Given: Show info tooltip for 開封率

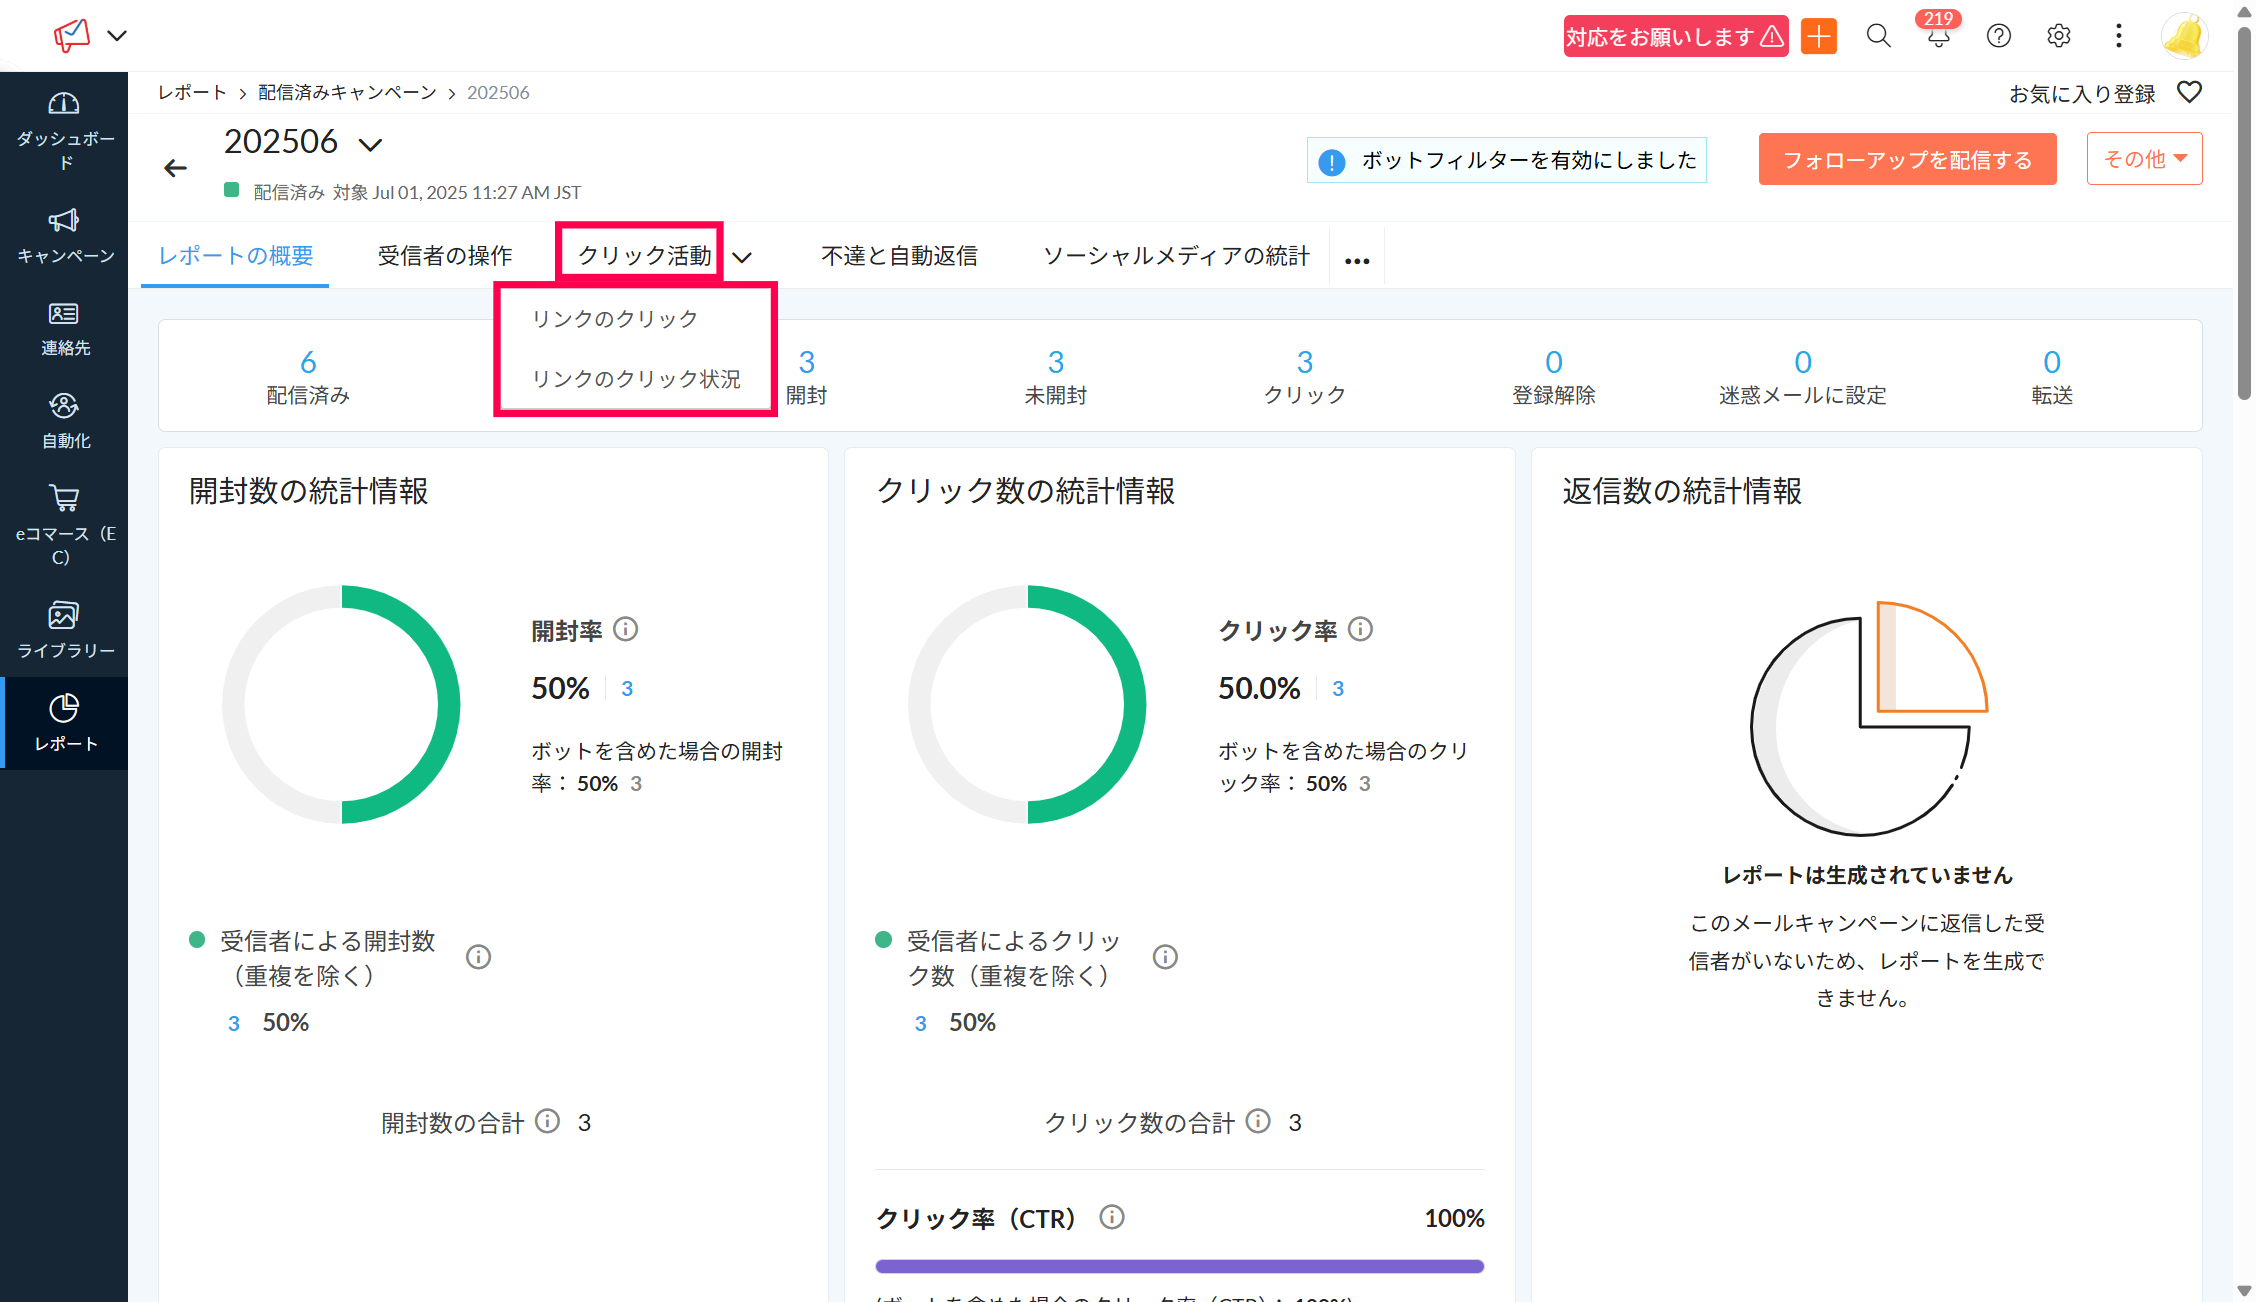Looking at the screenshot, I should tap(625, 629).
